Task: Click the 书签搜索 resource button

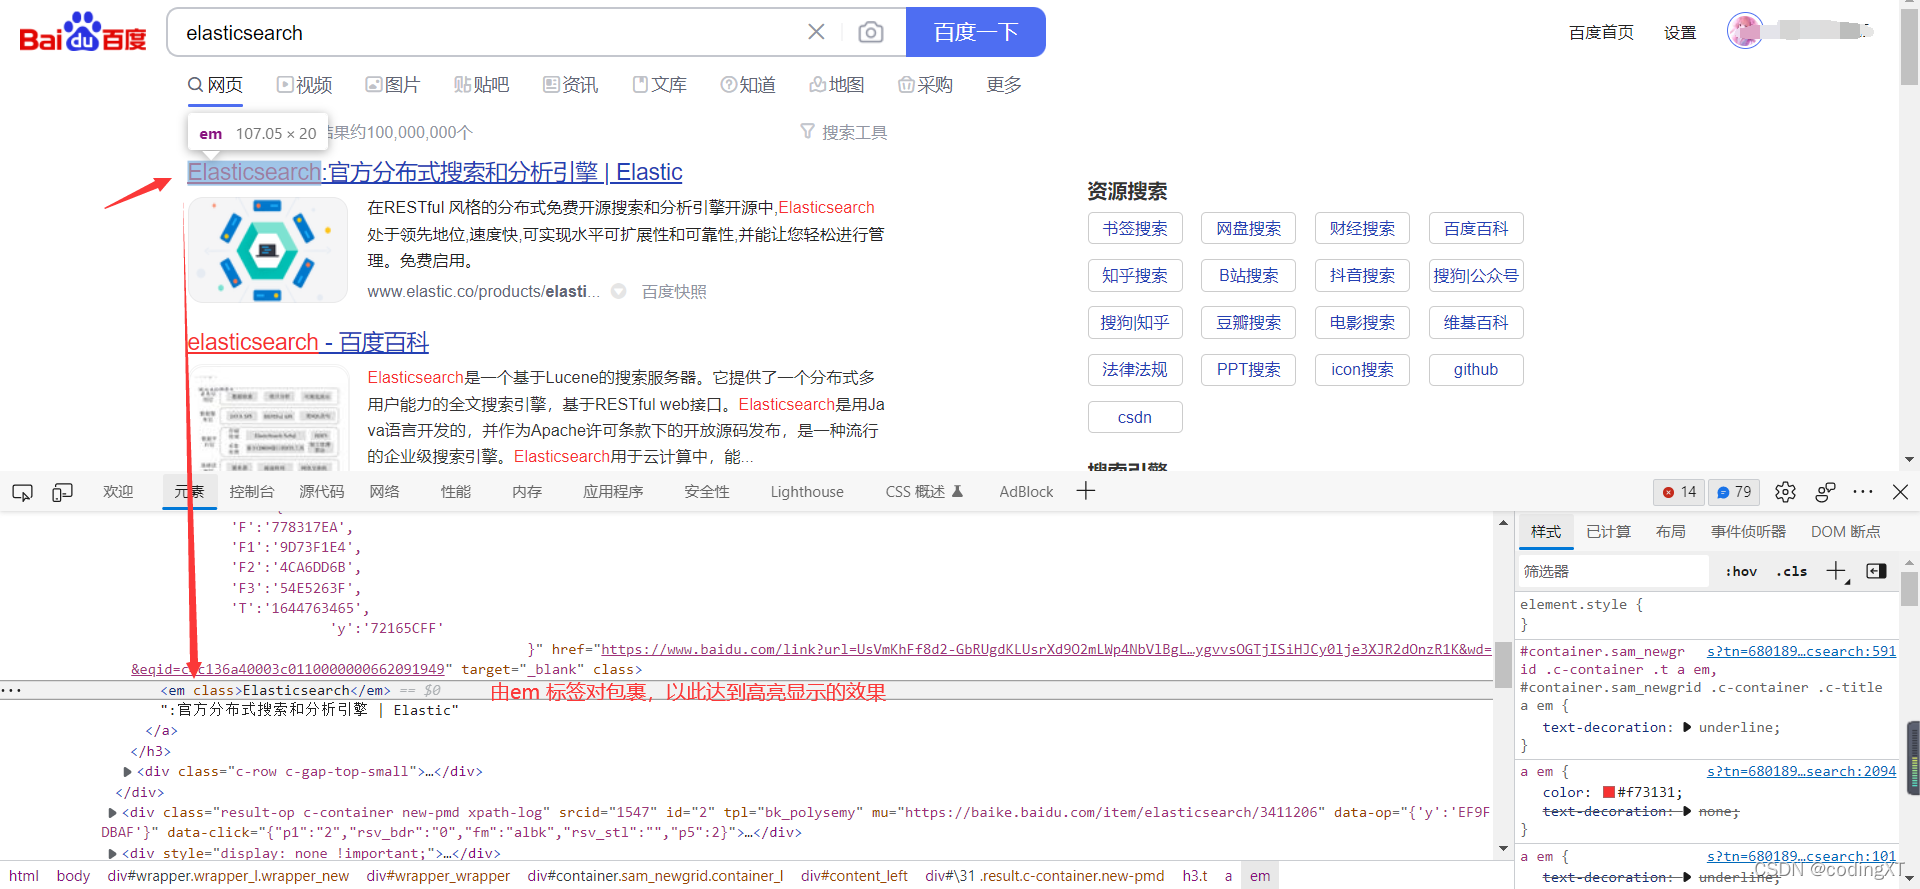Action: (x=1135, y=229)
